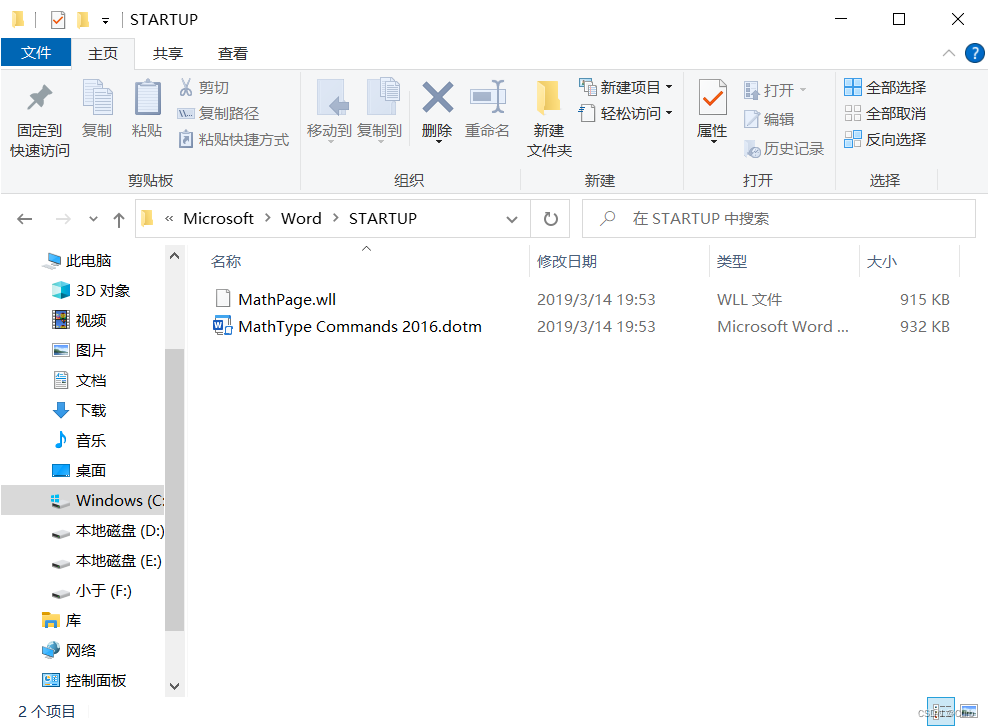
Task: Click the Edit (编辑) button
Action: pyautogui.click(x=769, y=119)
